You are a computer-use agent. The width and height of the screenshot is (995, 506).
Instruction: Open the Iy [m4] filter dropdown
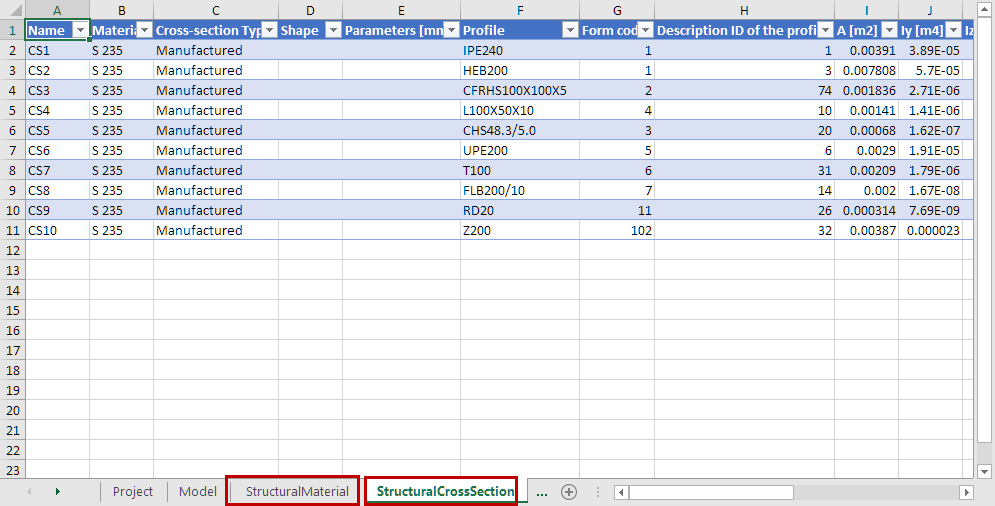953,30
